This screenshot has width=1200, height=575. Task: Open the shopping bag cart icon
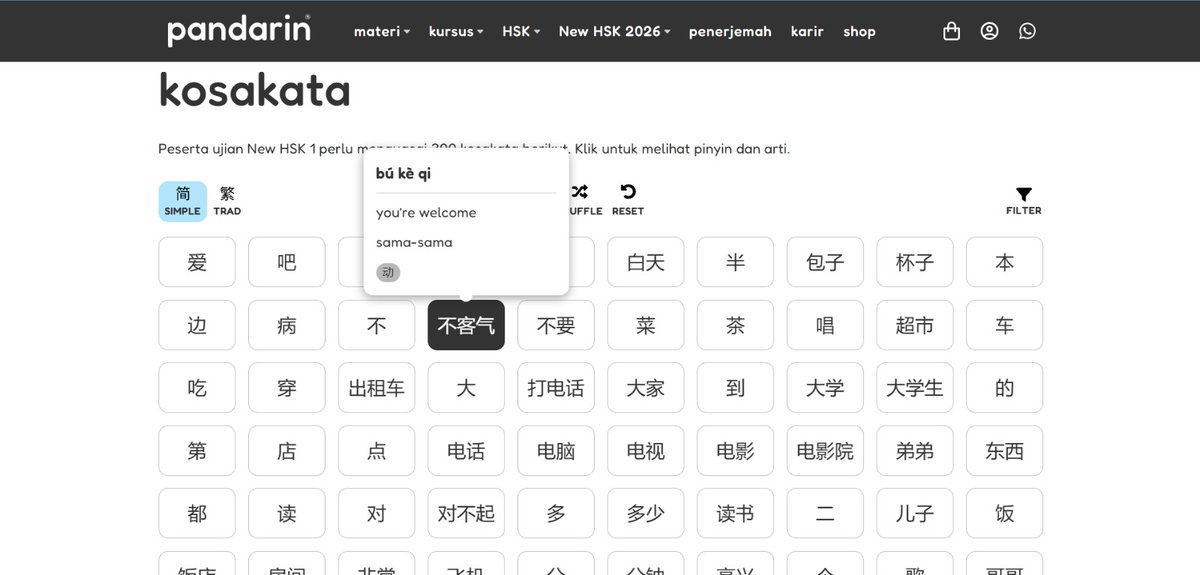pos(951,31)
